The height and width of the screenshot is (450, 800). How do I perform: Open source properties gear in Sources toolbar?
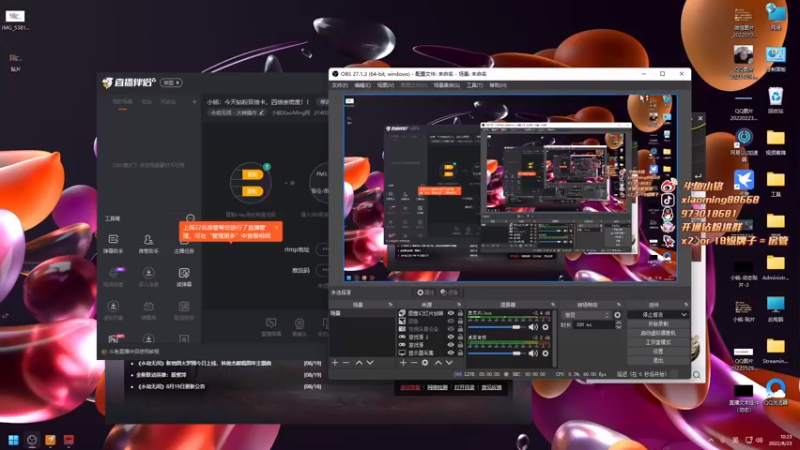point(425,362)
